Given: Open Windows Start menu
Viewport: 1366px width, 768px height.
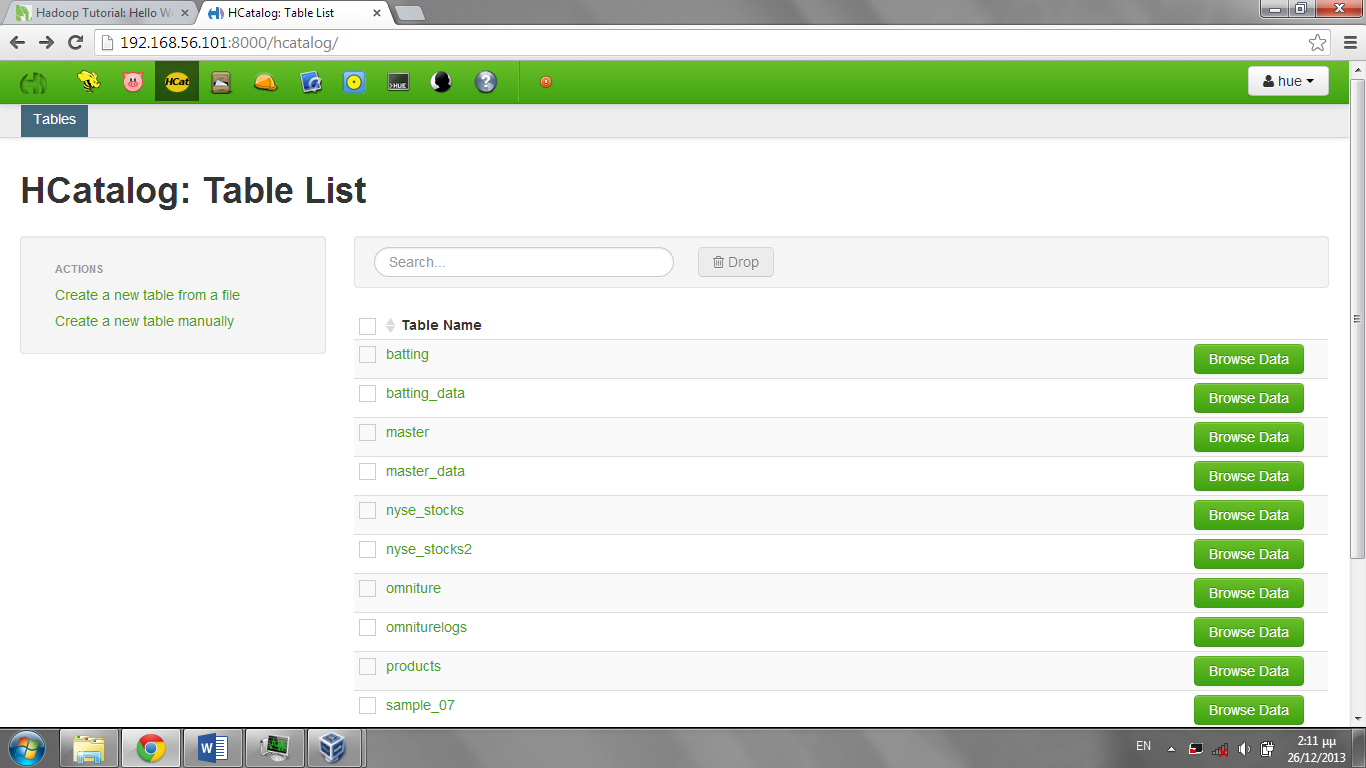Looking at the screenshot, I should click(27, 748).
